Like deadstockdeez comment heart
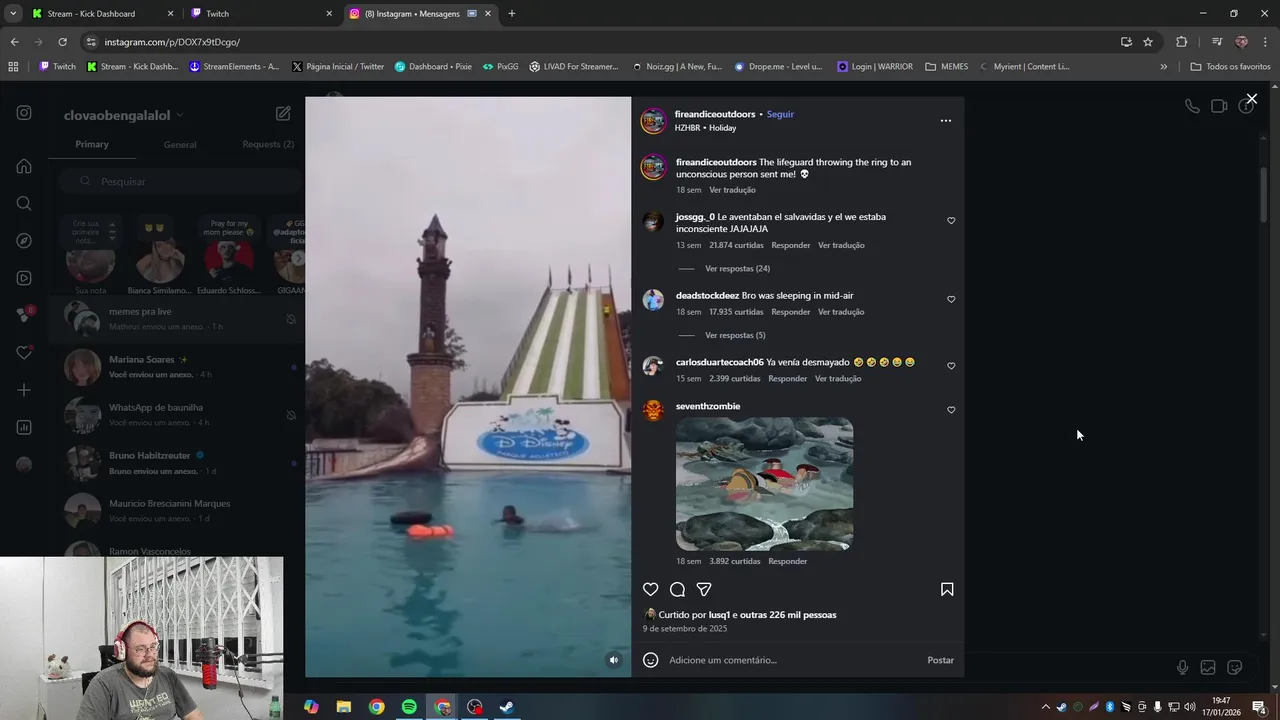The image size is (1280, 720). click(951, 299)
